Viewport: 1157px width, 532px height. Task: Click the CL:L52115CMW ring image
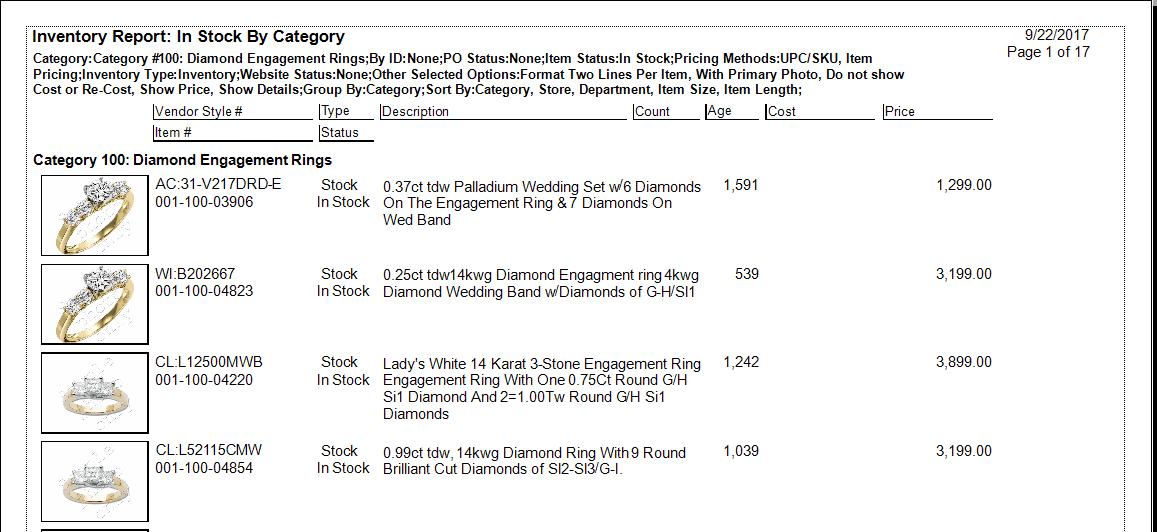pos(94,480)
